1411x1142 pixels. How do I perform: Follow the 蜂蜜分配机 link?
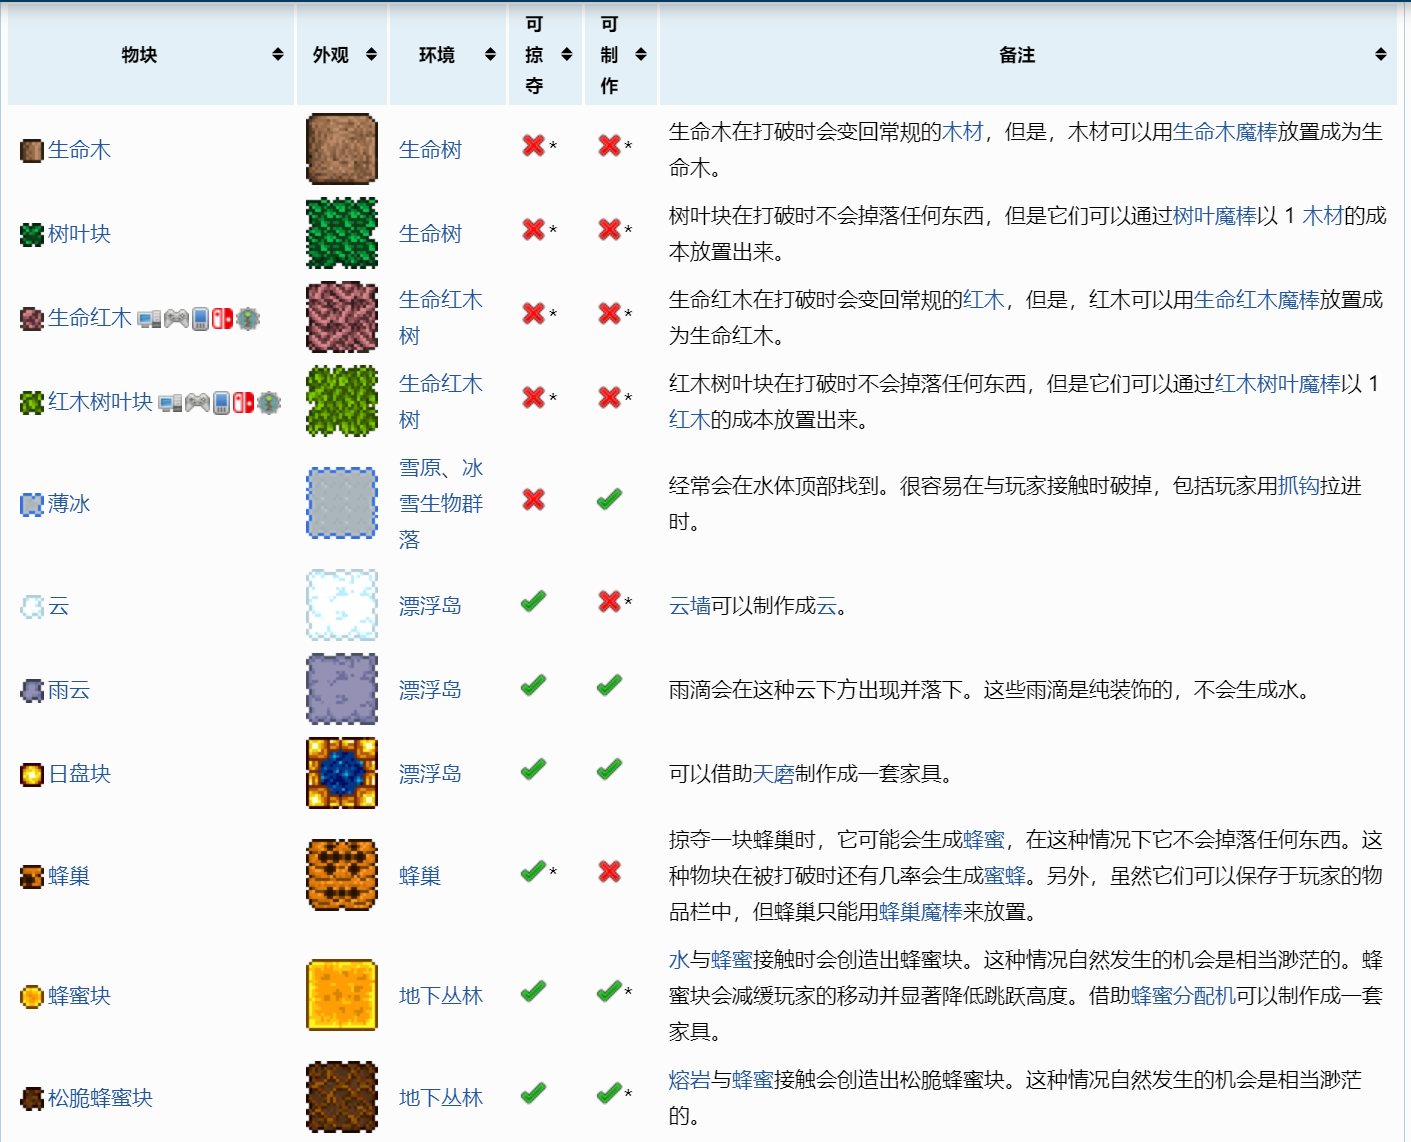point(1183,996)
